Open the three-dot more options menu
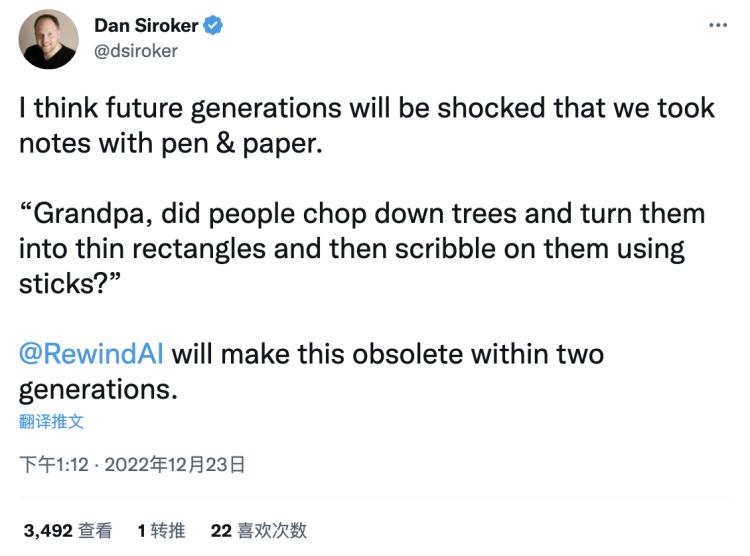750x556 pixels. [x=717, y=26]
